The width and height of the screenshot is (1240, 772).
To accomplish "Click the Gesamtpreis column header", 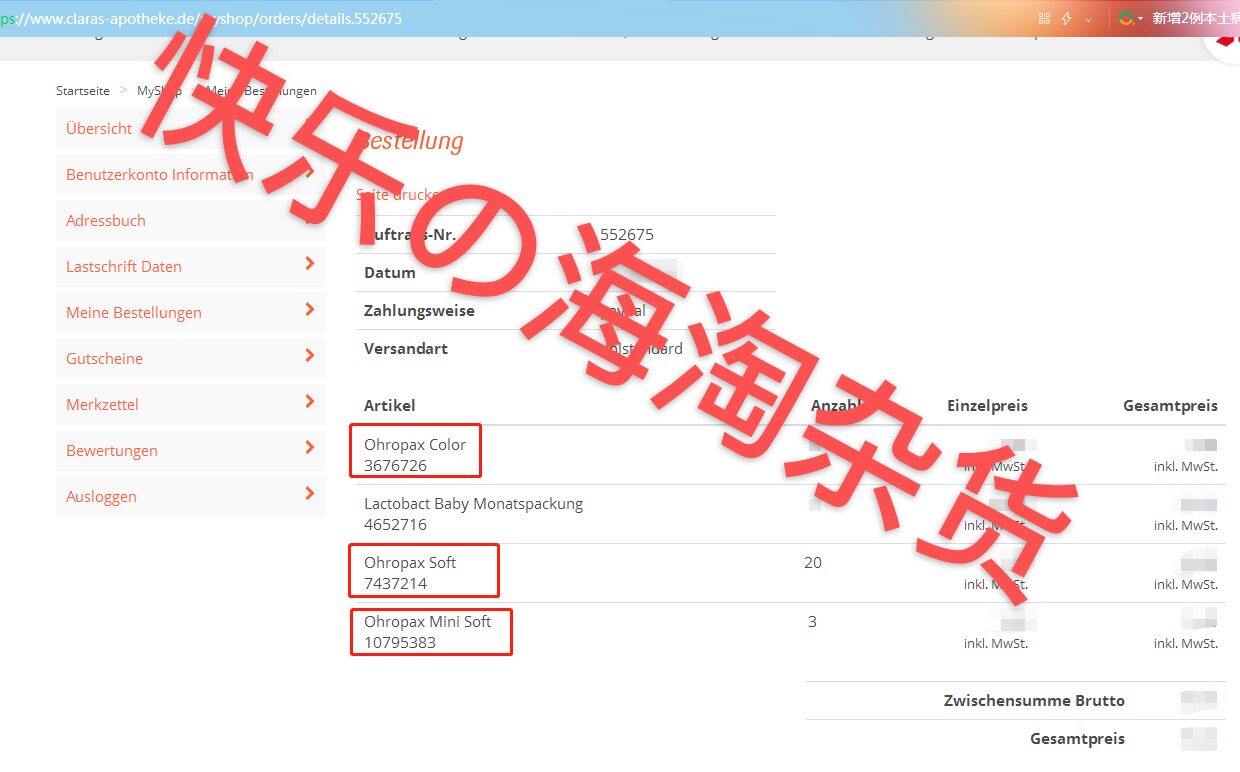I will (1170, 405).
